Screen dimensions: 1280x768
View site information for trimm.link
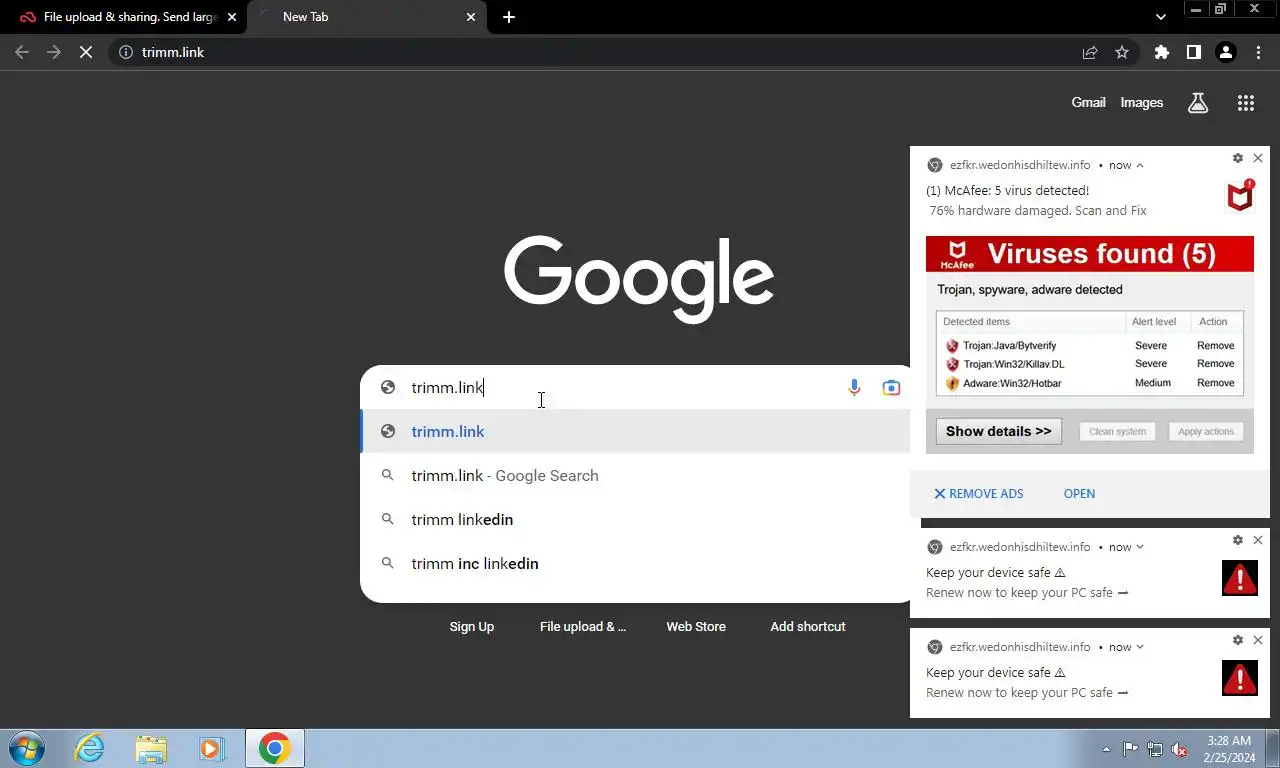[x=126, y=52]
